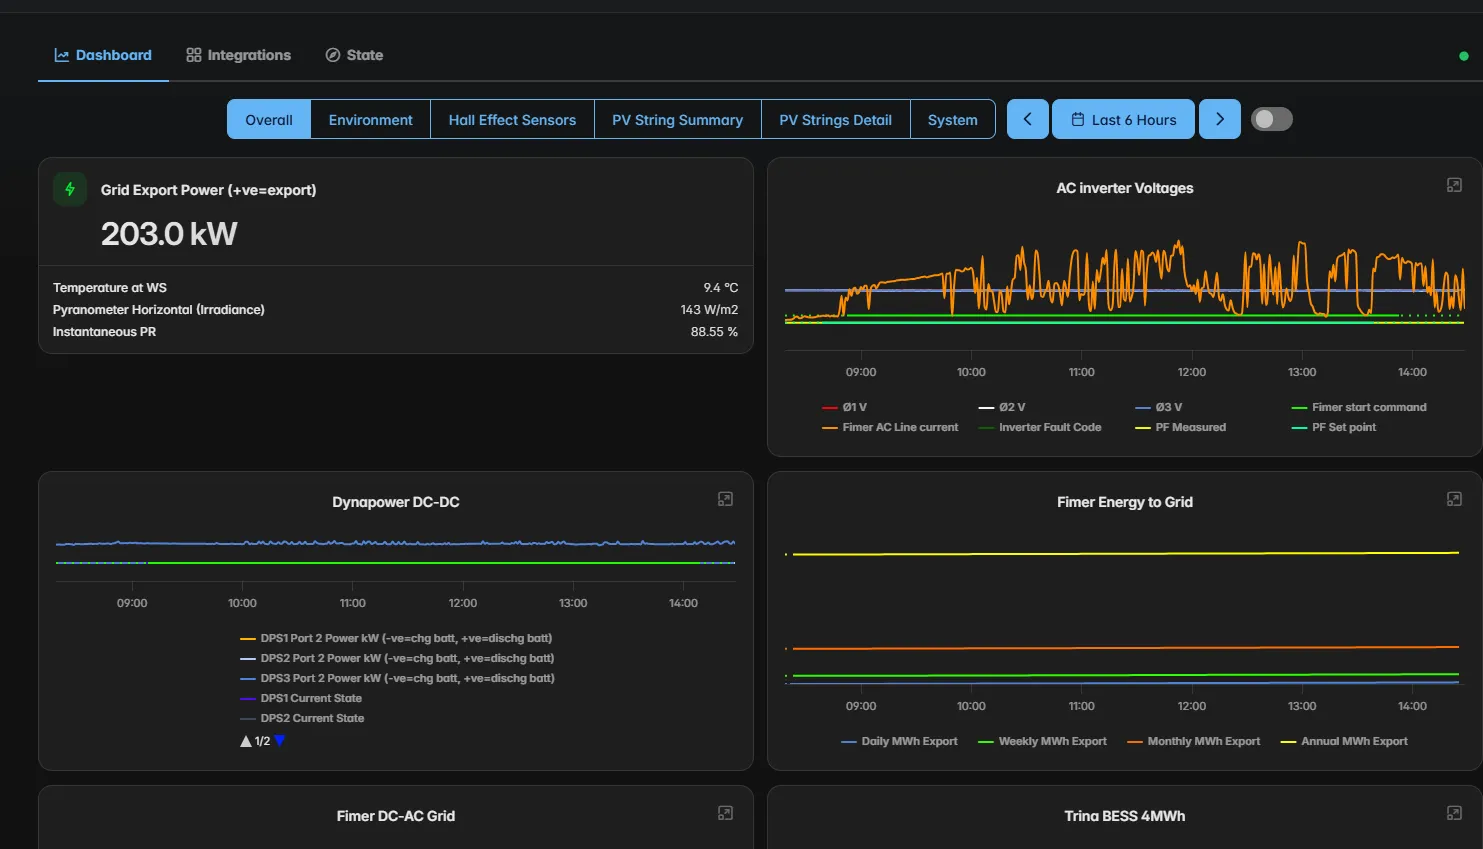The height and width of the screenshot is (849, 1483).
Task: Toggle Fimer AC Line current series
Action: (890, 427)
